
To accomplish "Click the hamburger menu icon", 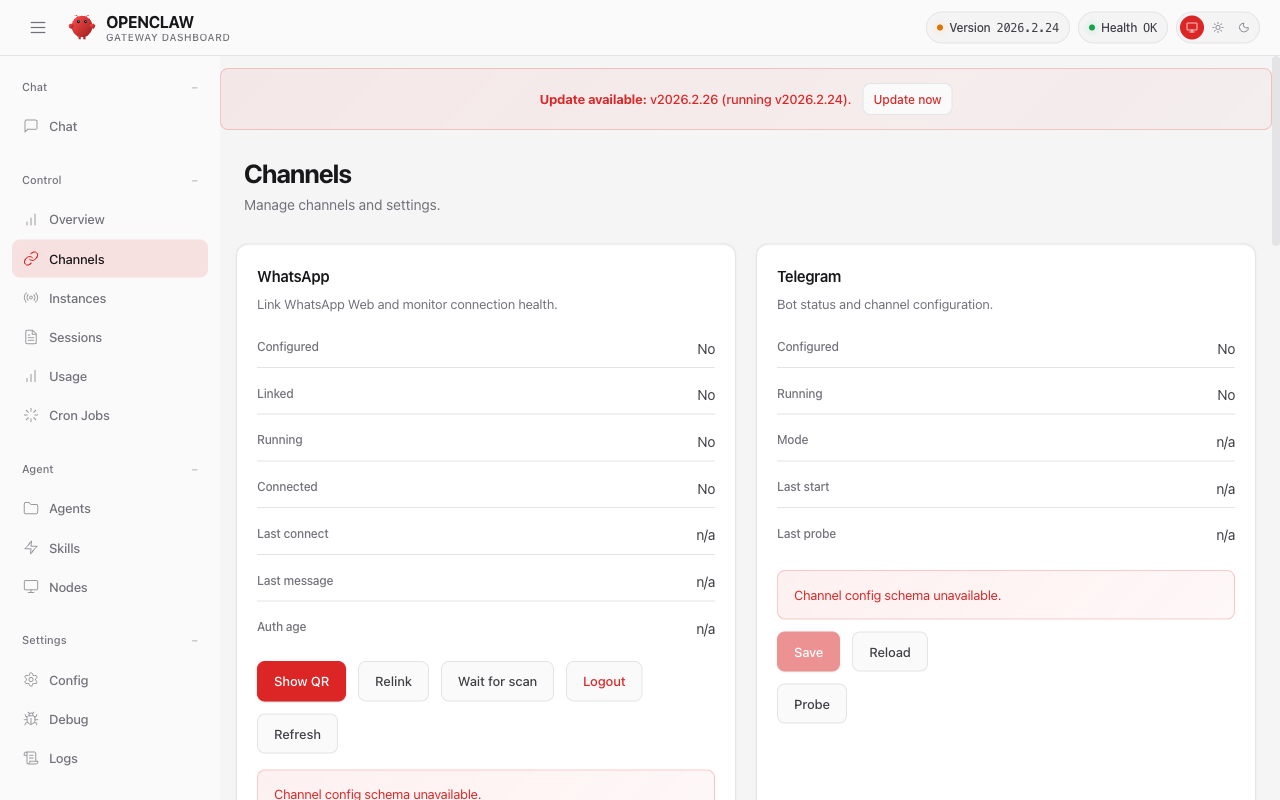I will pyautogui.click(x=38, y=28).
